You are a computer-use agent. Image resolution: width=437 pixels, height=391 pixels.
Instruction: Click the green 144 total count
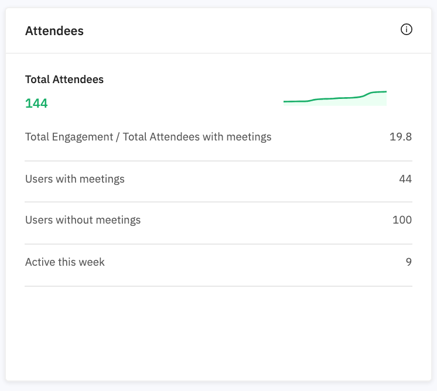tap(36, 103)
